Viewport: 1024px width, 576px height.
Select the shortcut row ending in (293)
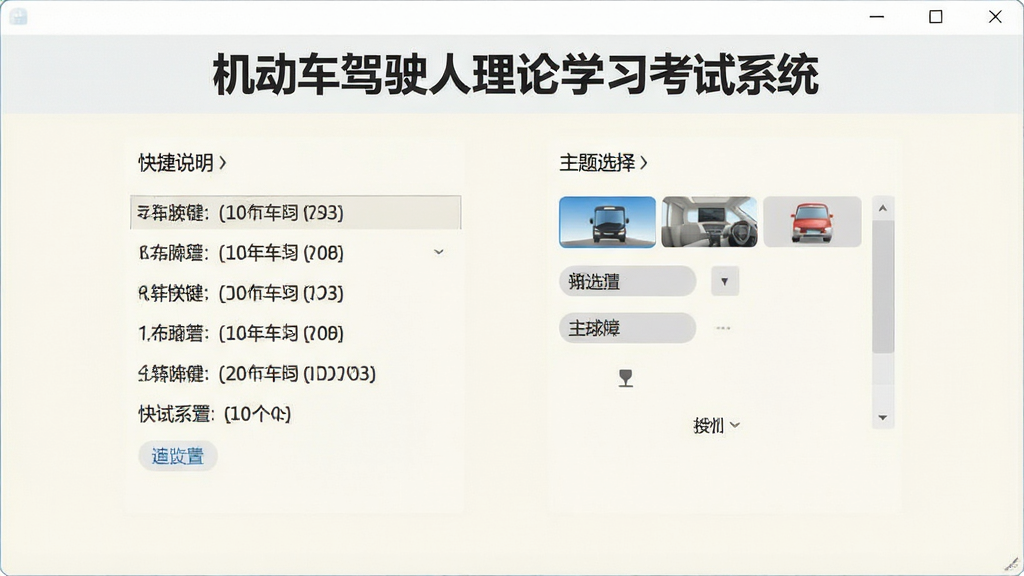tap(296, 212)
